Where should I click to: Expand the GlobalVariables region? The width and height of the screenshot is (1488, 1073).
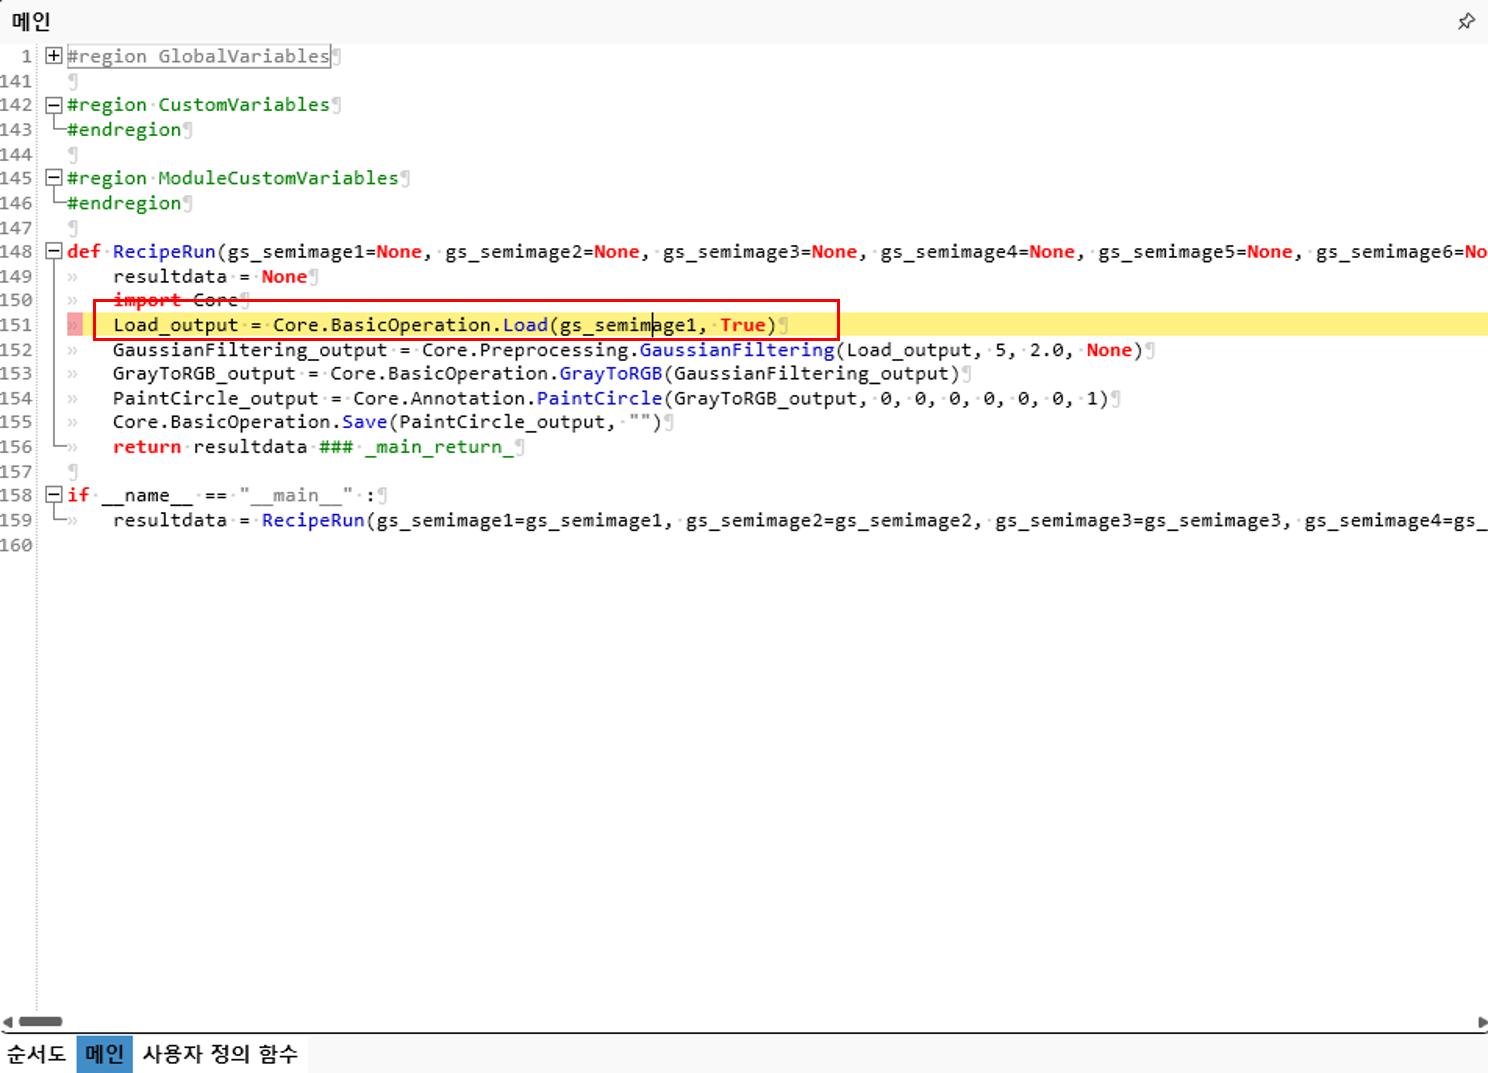54,56
